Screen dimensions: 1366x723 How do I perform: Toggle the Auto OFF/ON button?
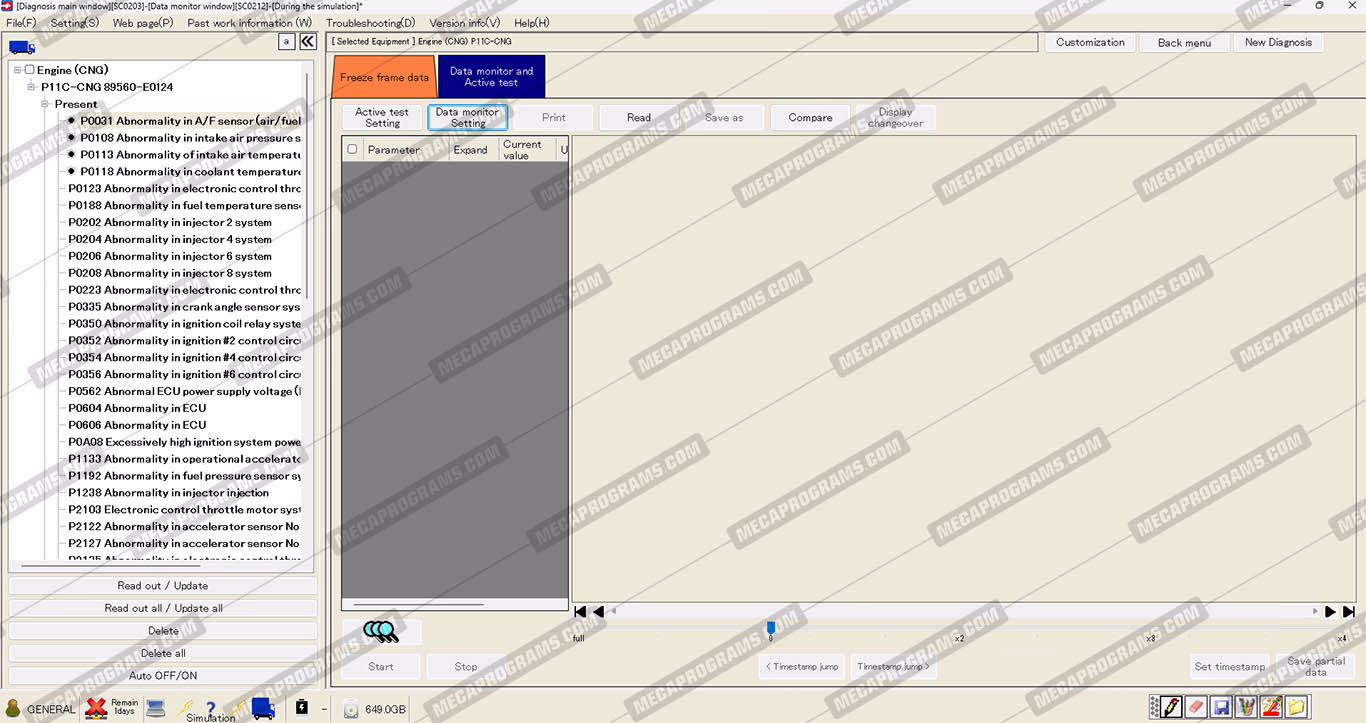pos(163,676)
